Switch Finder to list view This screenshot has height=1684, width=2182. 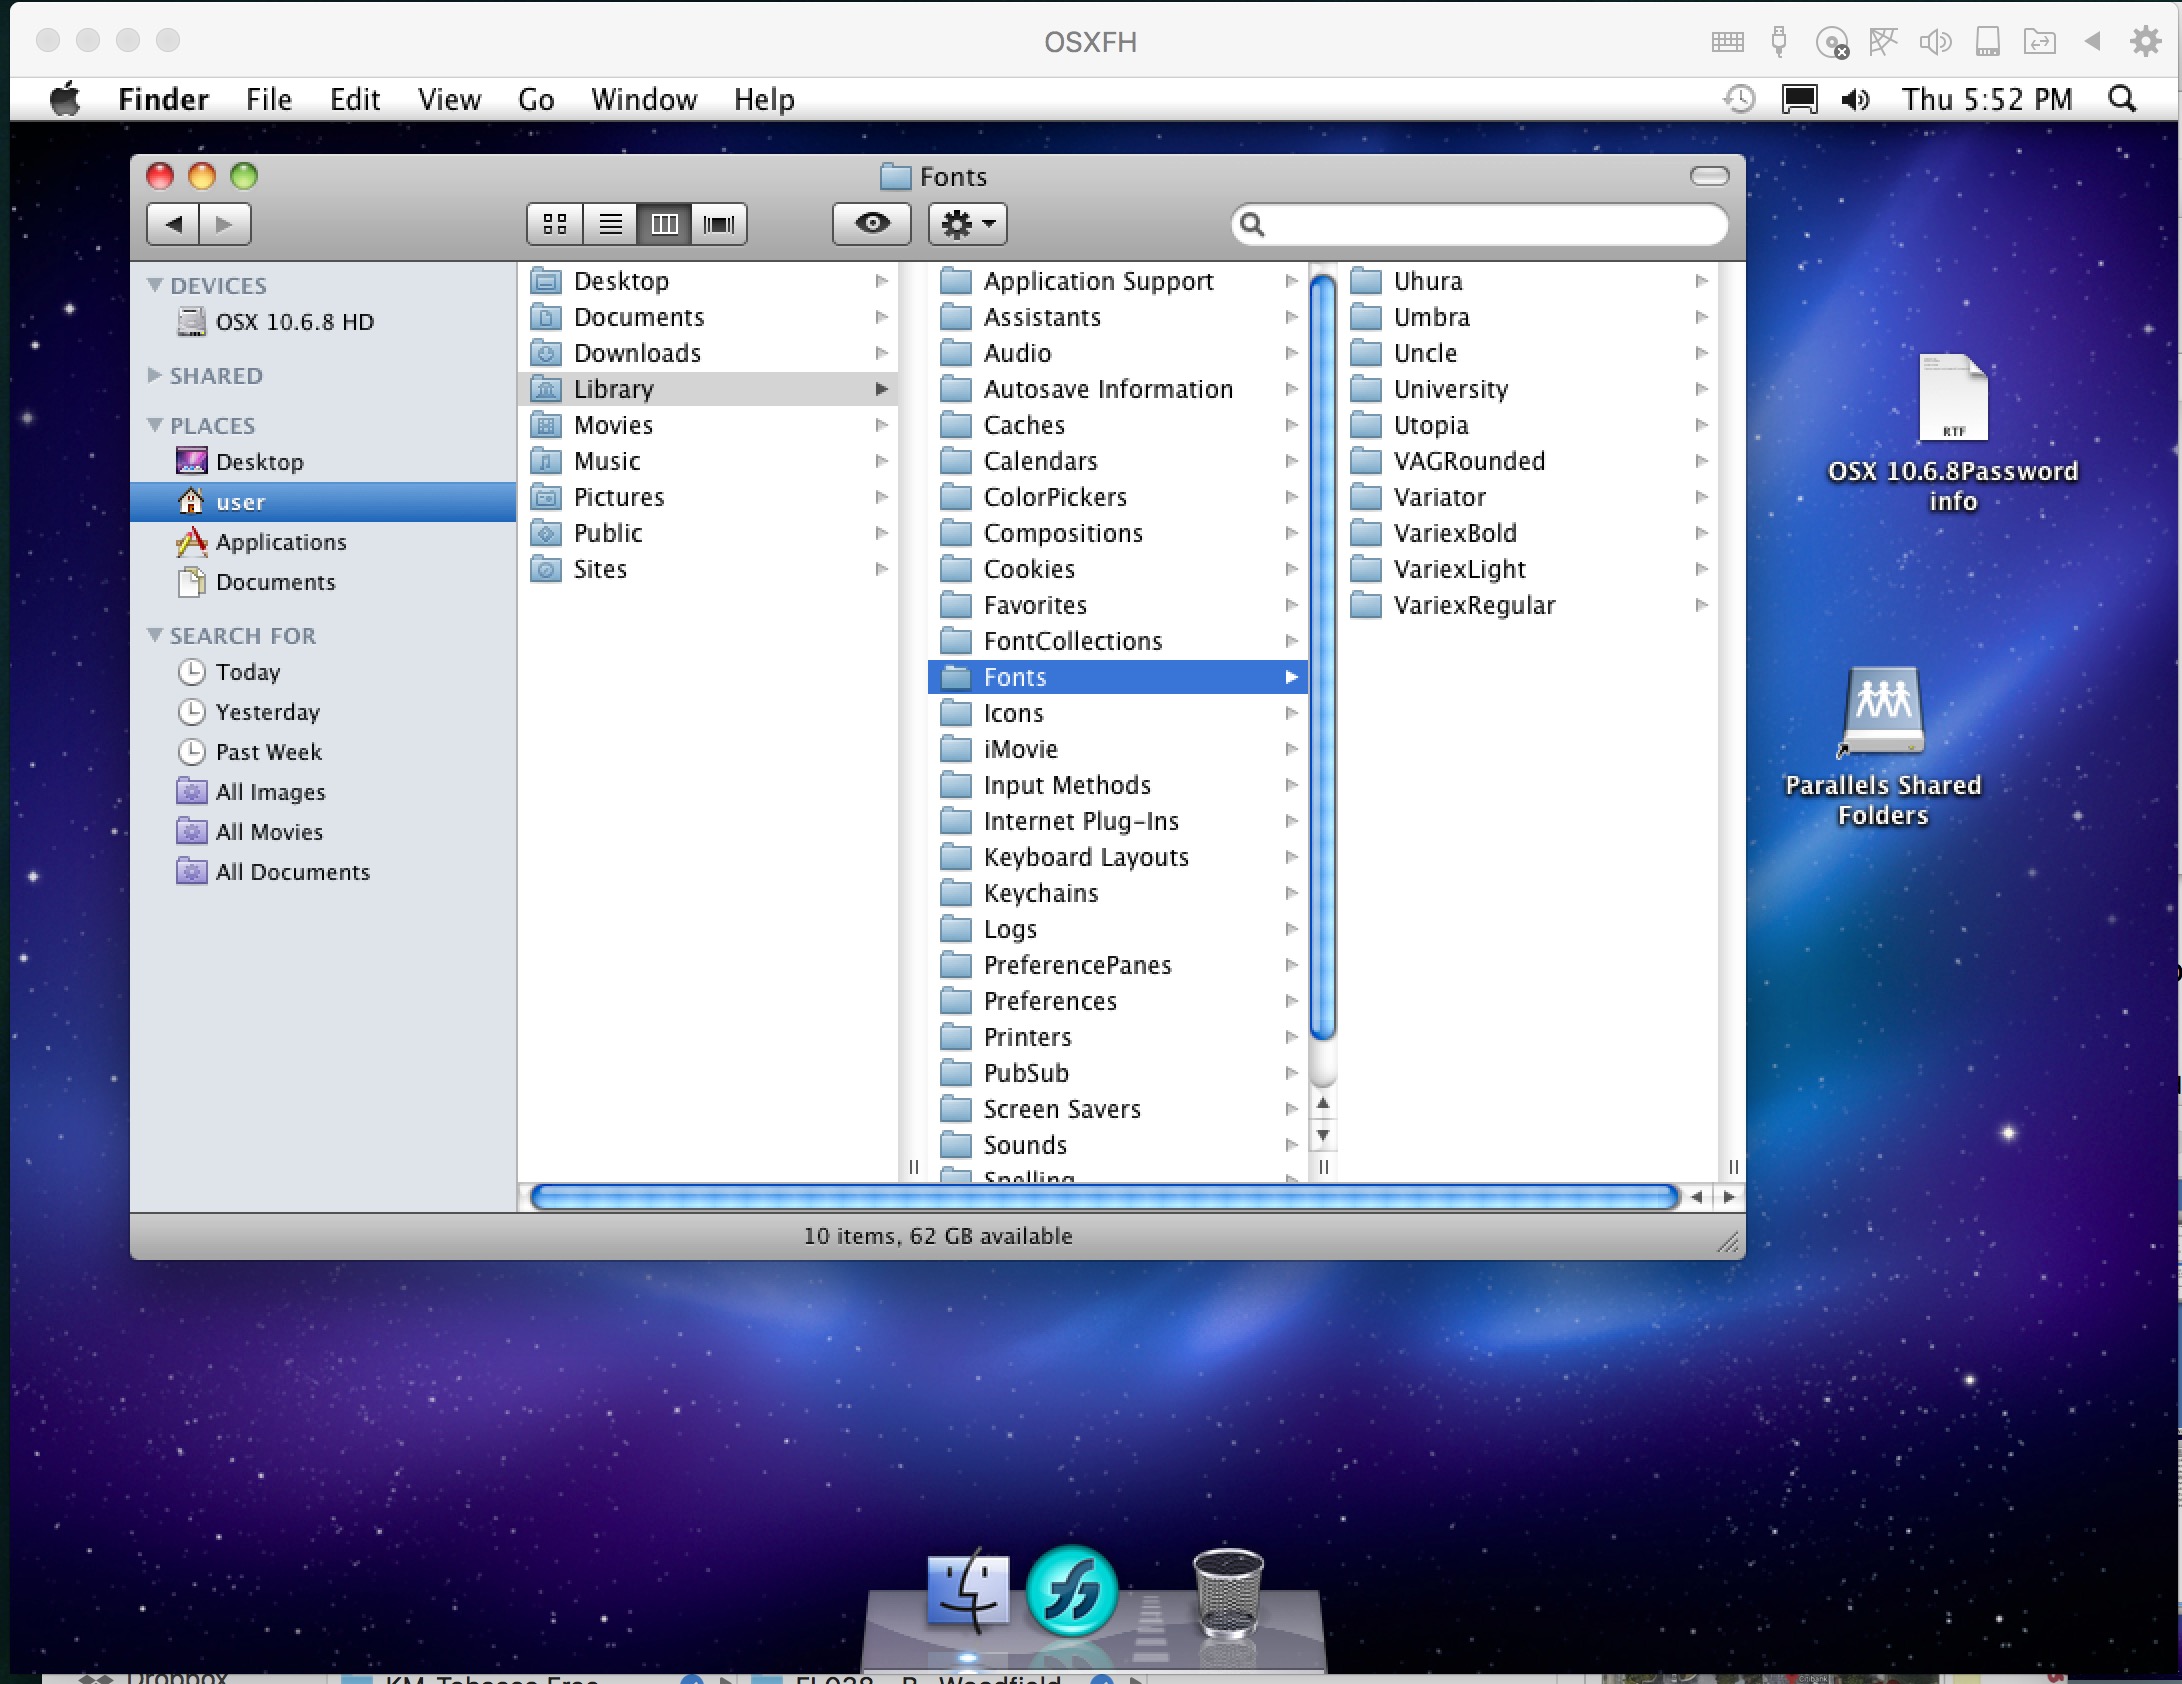coord(610,223)
